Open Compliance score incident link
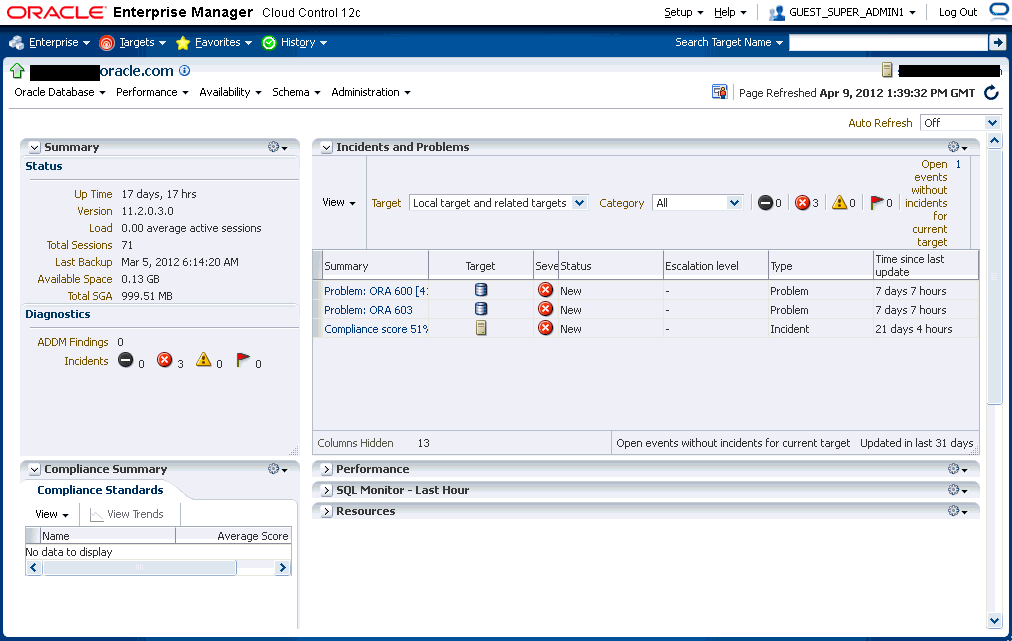The height and width of the screenshot is (641, 1012). (376, 329)
